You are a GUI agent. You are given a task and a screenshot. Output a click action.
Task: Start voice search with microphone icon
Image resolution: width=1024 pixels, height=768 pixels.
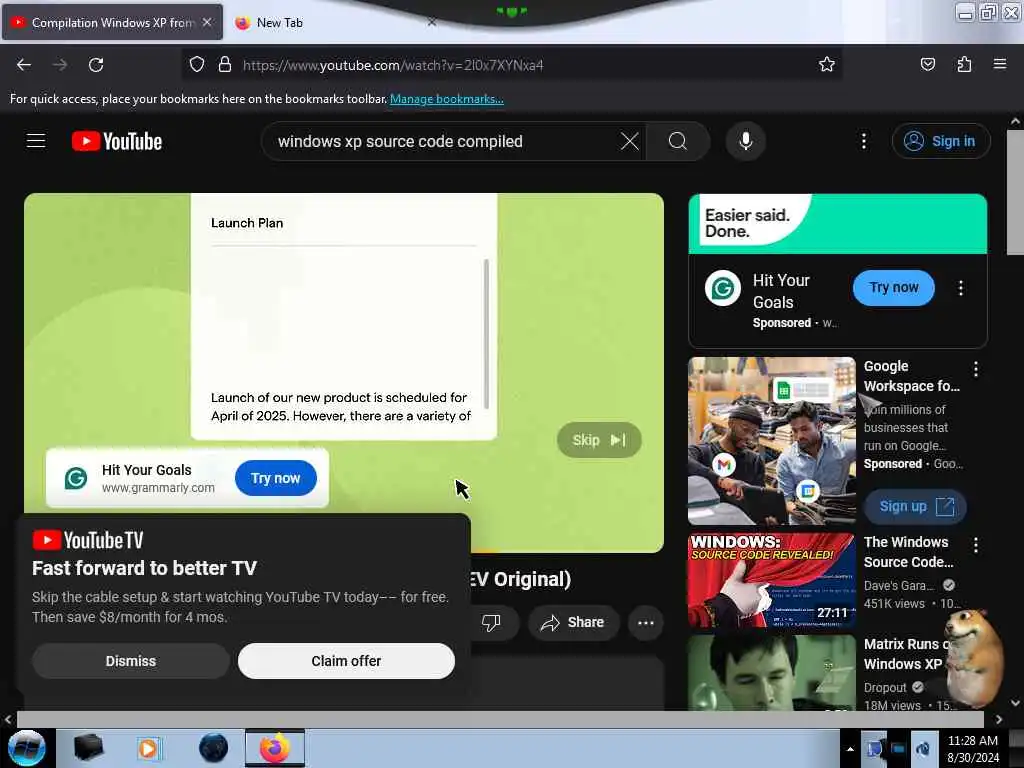745,141
